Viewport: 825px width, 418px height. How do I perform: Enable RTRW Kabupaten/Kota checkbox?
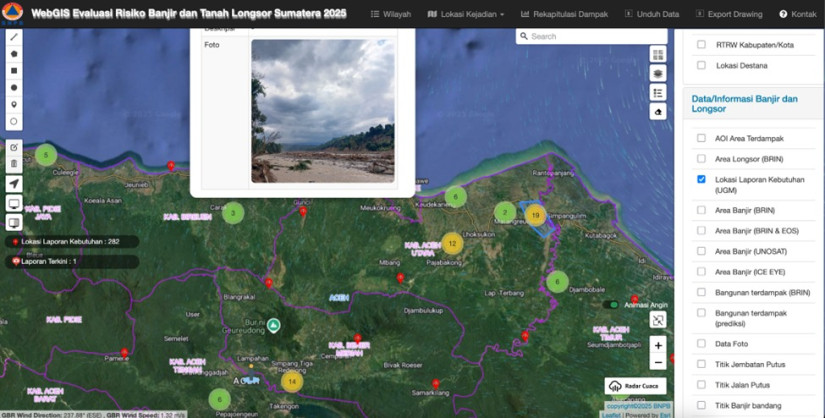point(701,45)
